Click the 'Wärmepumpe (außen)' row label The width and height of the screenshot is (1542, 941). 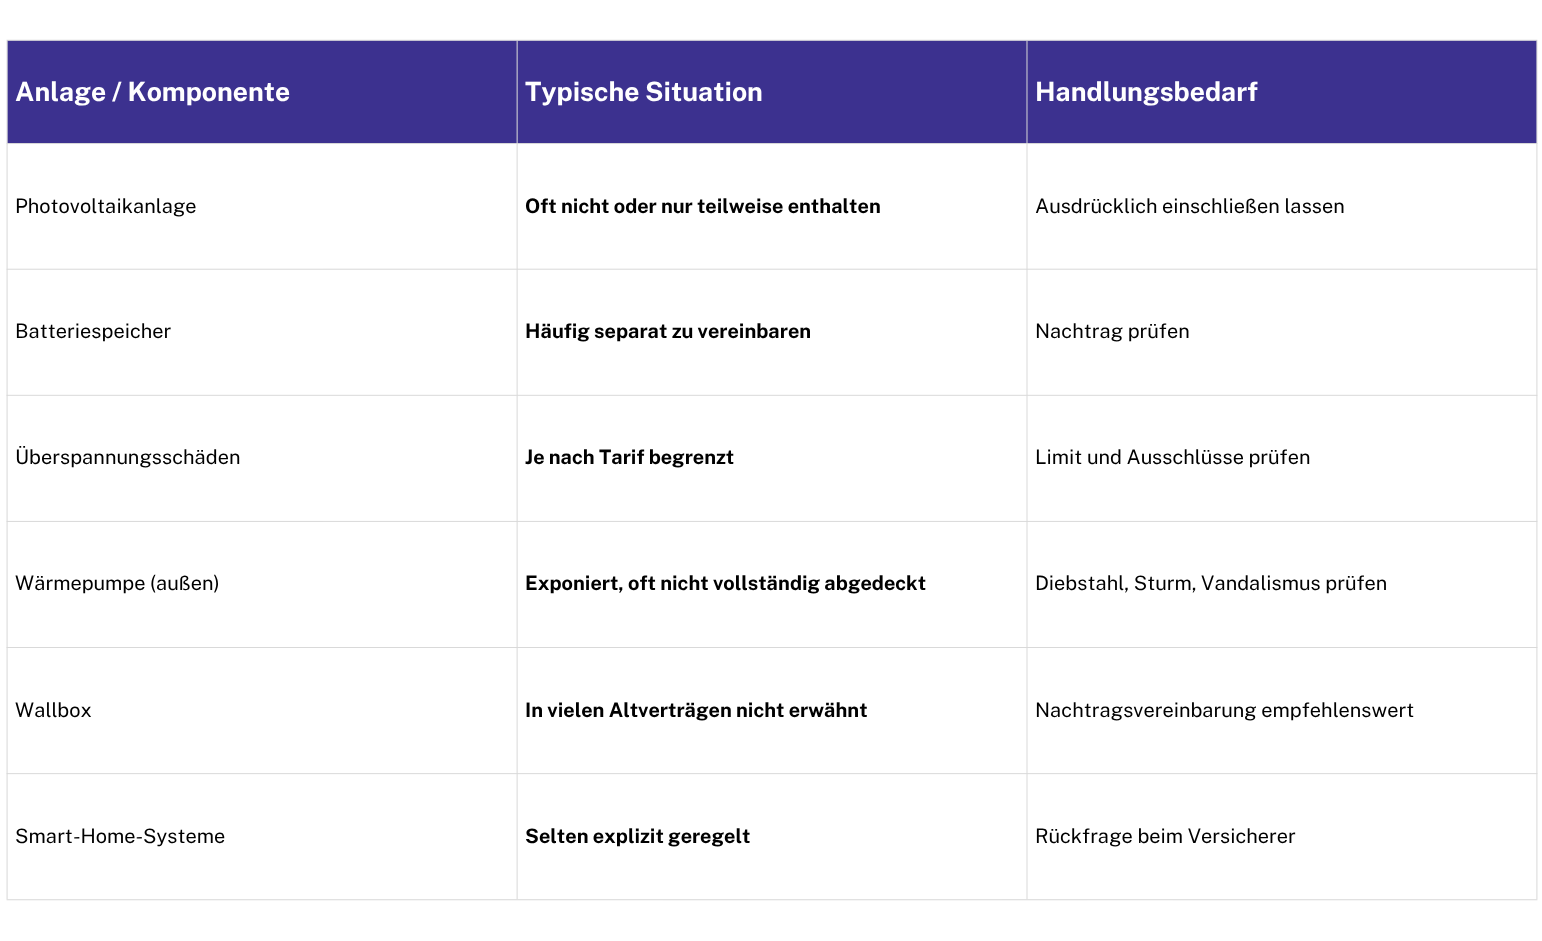(117, 583)
